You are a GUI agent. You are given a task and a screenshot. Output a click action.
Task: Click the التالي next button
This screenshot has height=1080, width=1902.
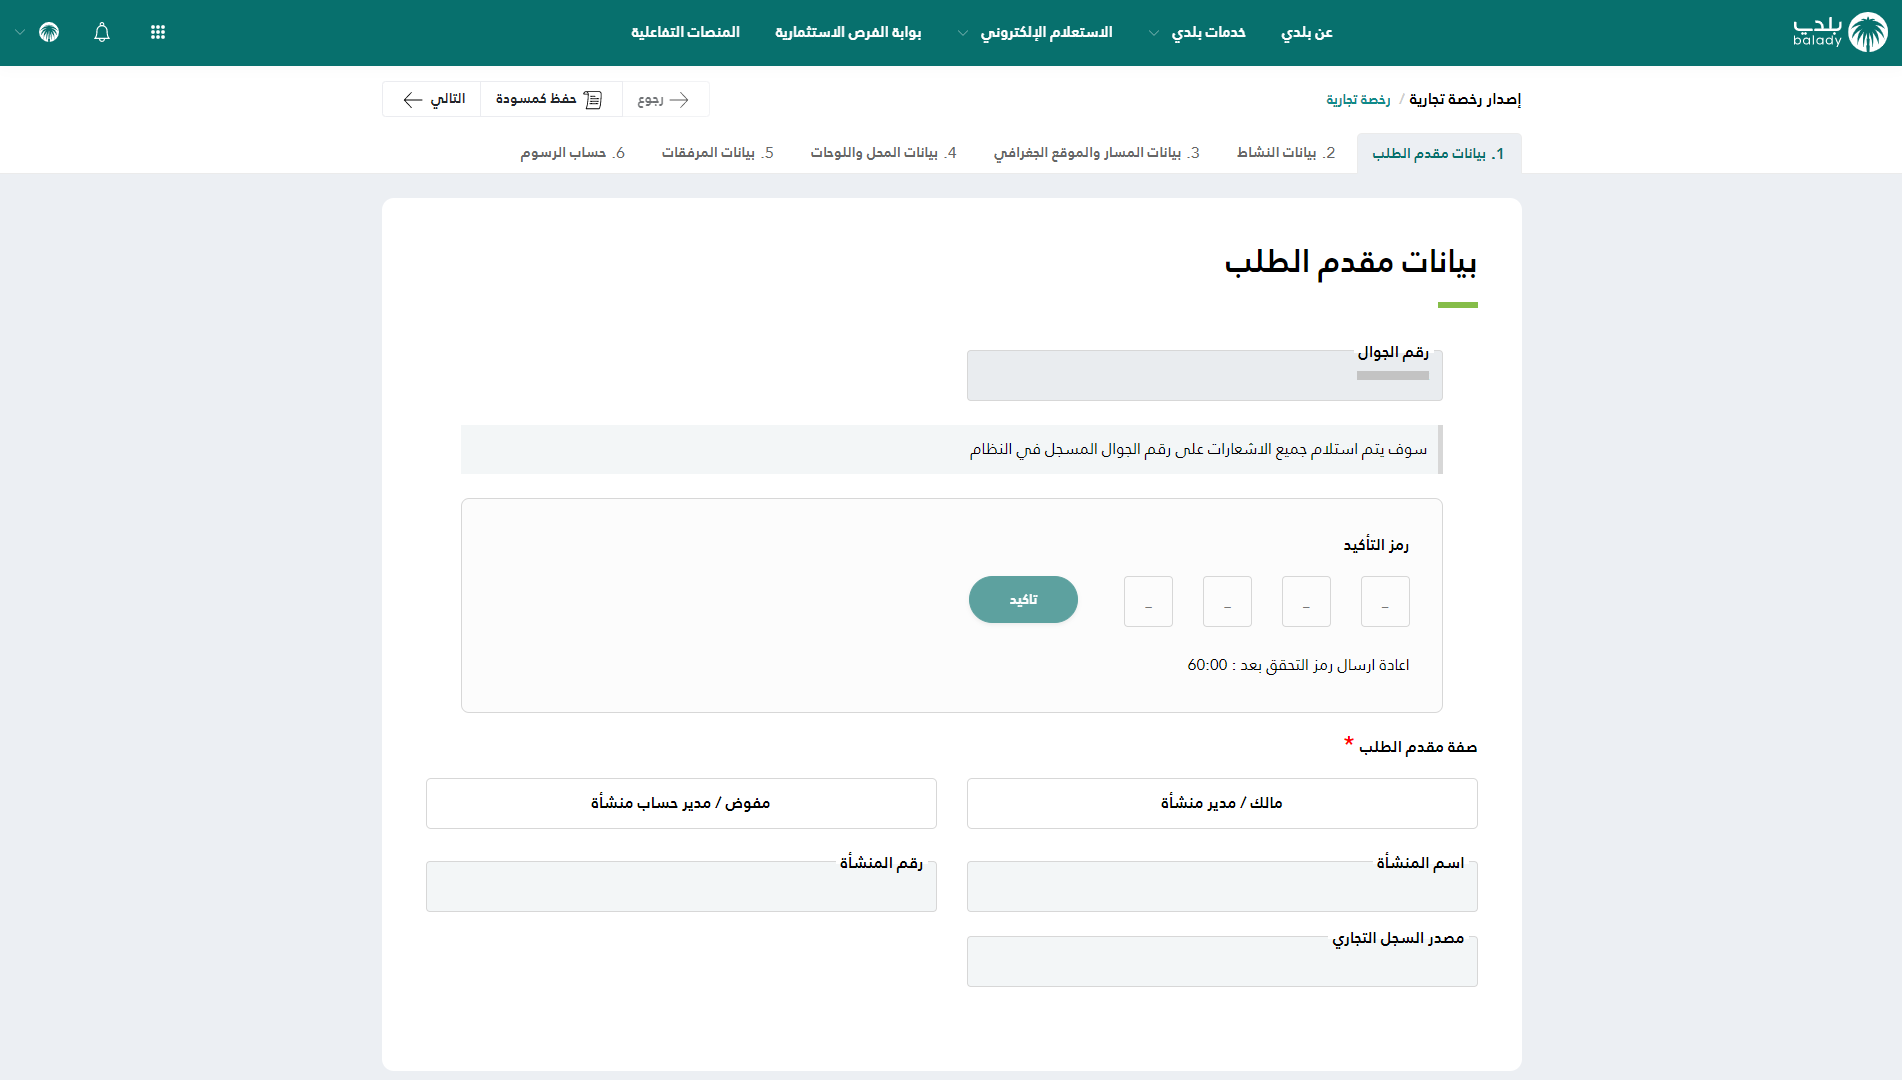432,99
